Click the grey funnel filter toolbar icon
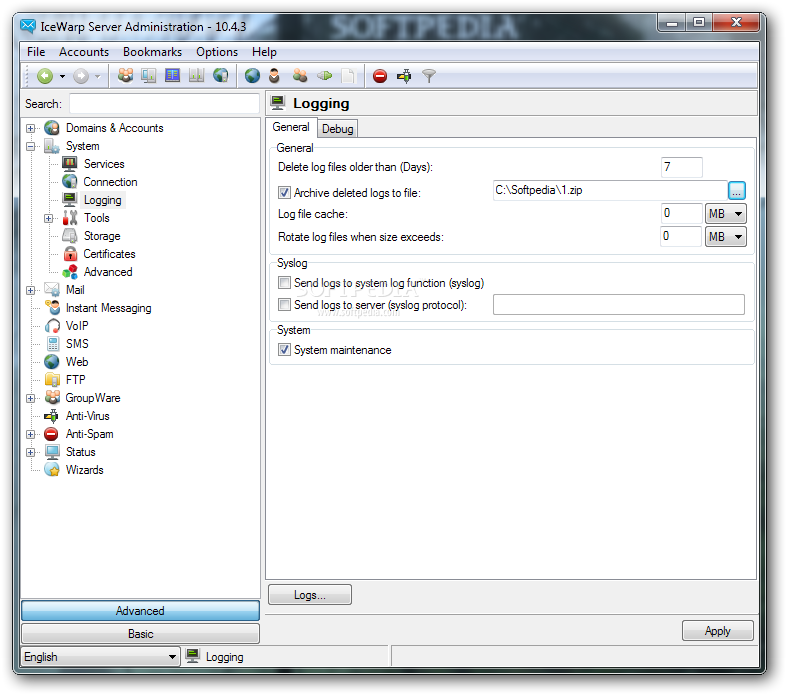787x695 pixels. click(429, 76)
